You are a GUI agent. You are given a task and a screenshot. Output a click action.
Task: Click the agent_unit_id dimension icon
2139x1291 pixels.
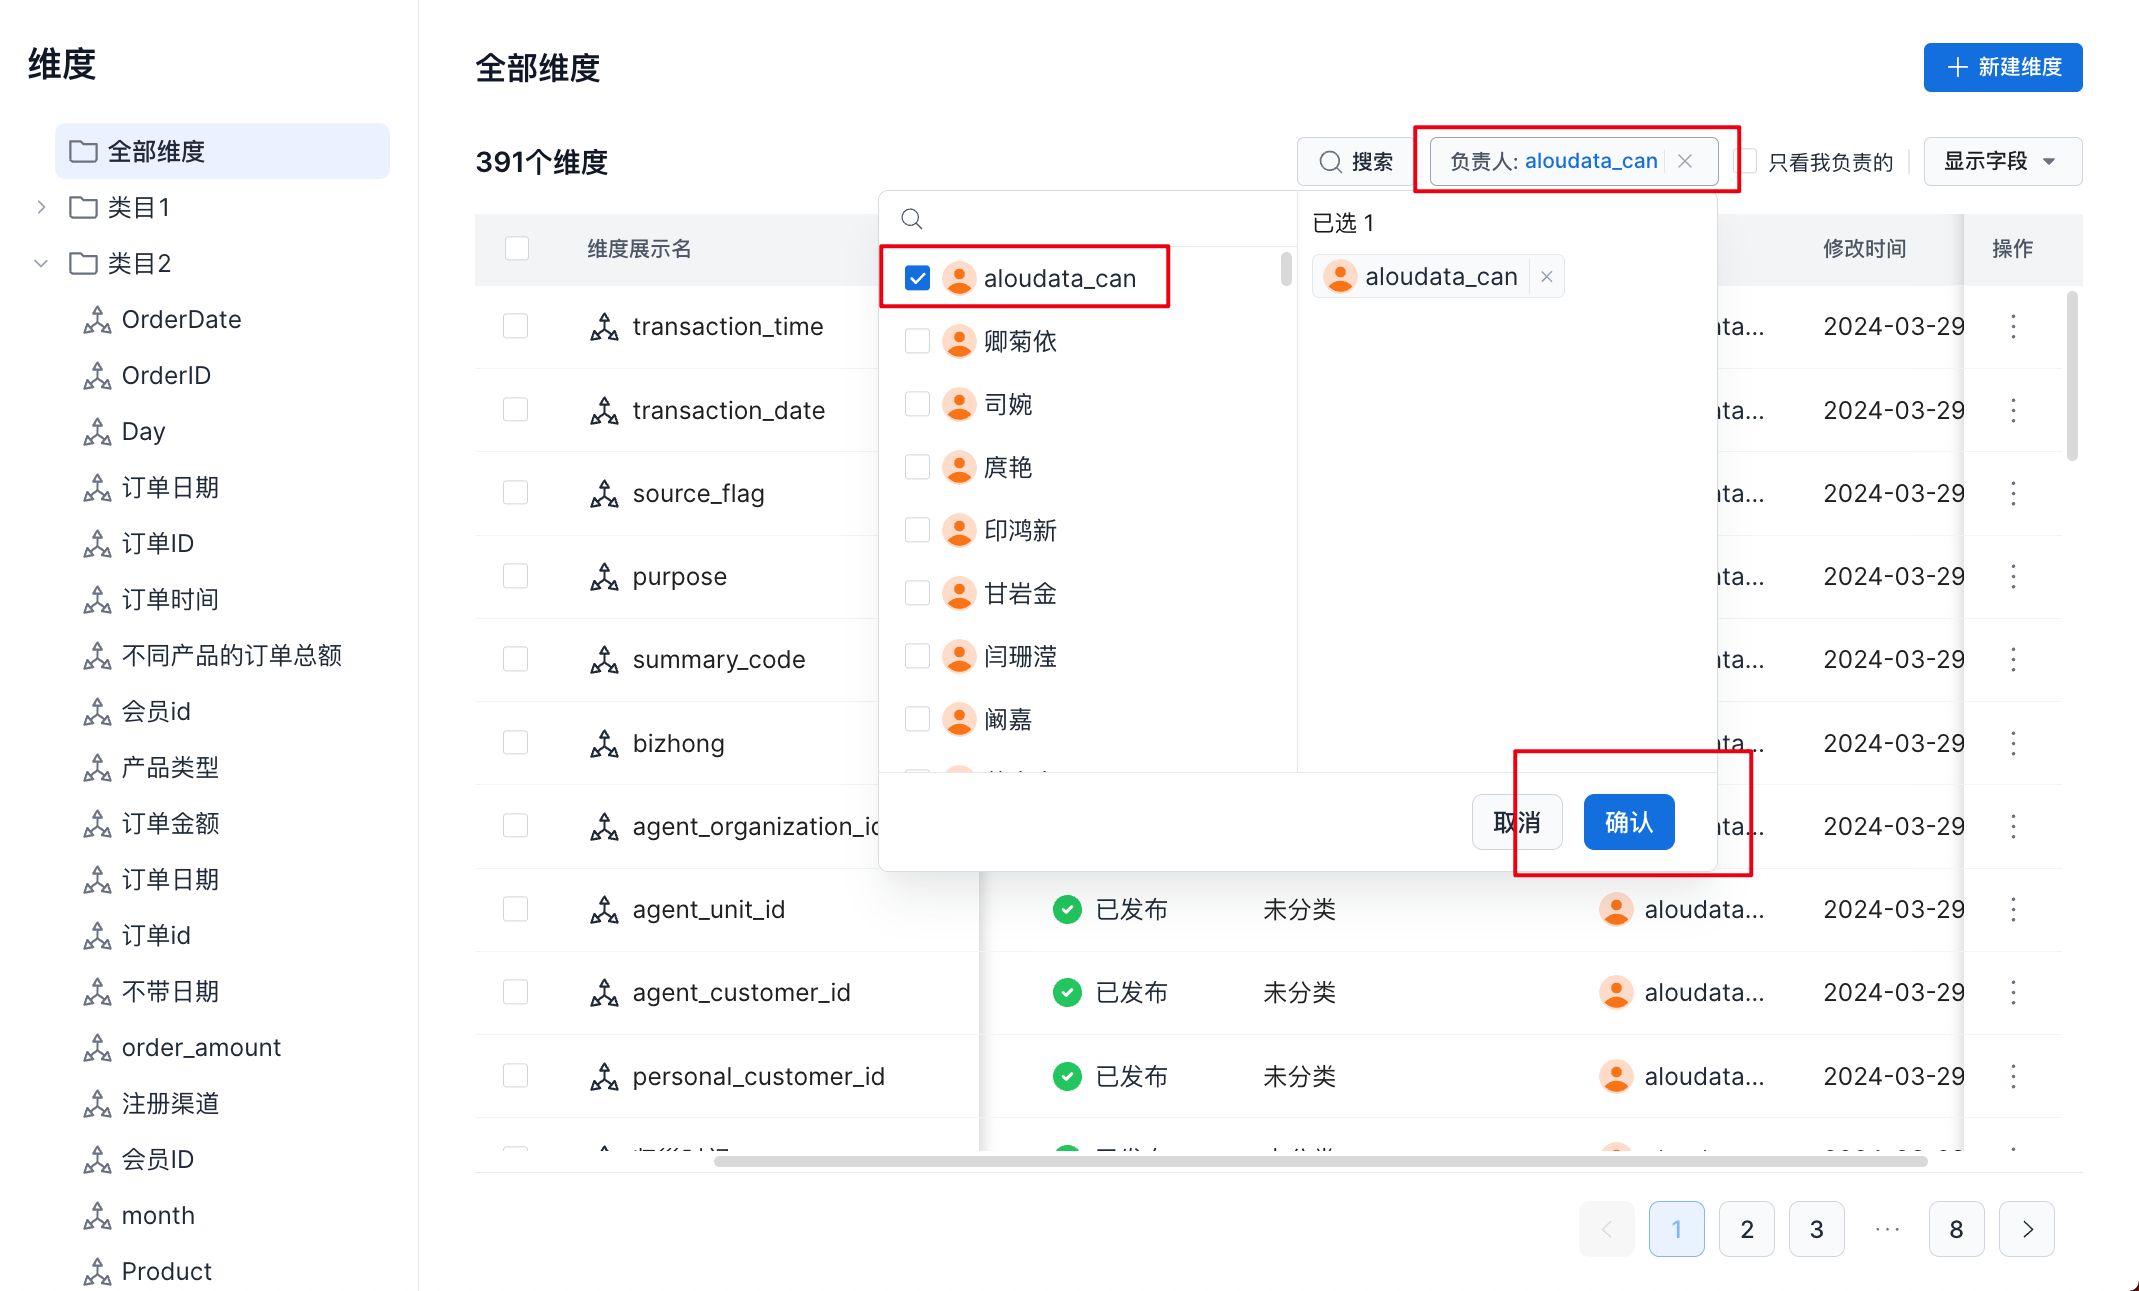coord(604,909)
